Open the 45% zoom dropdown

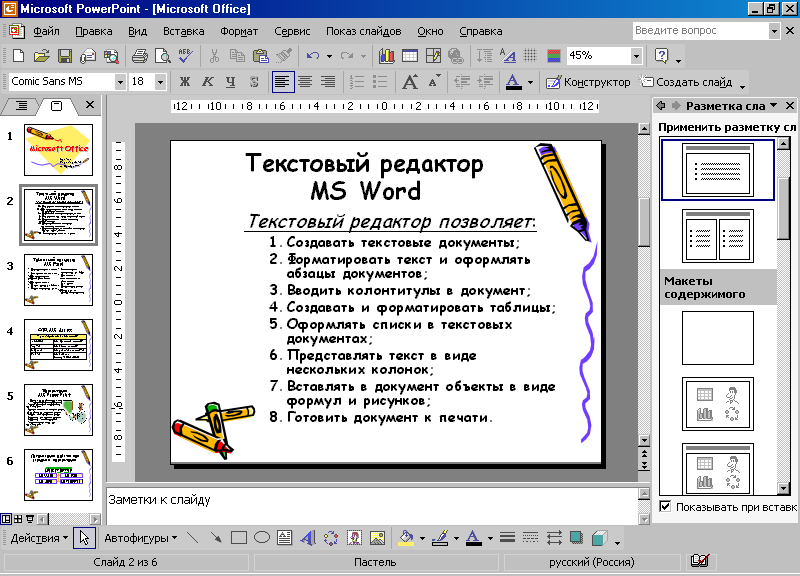636,56
